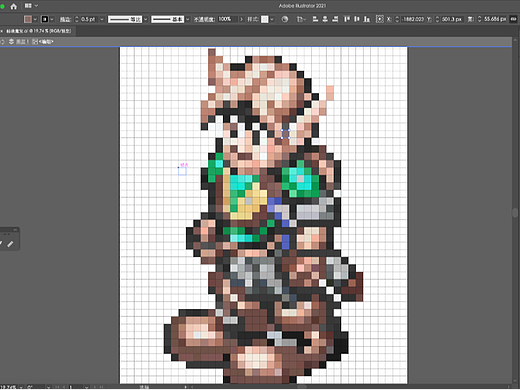
Task: Click Vertical Align Center icon
Action: (x=357, y=19)
